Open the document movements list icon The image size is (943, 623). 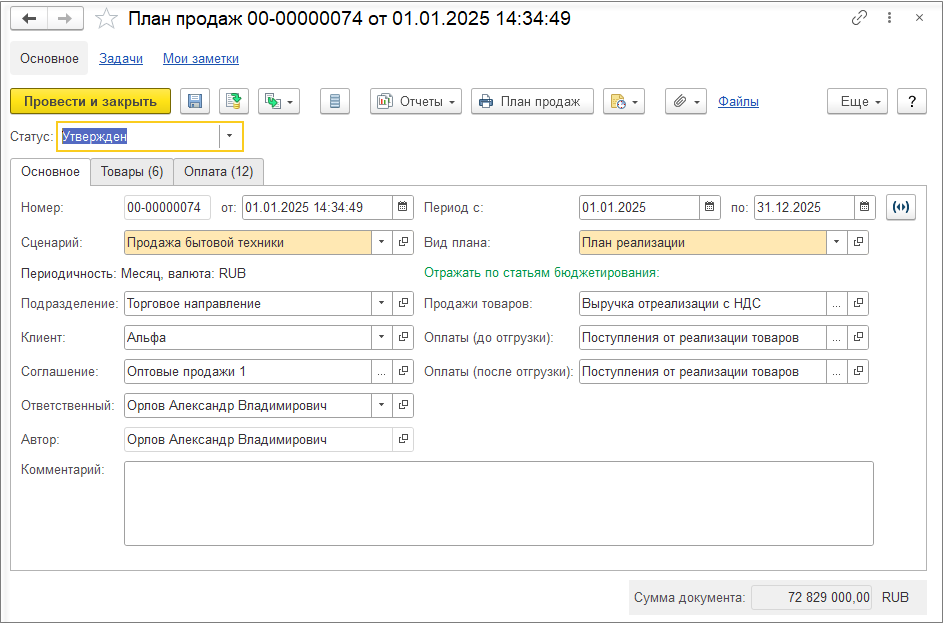[x=335, y=102]
